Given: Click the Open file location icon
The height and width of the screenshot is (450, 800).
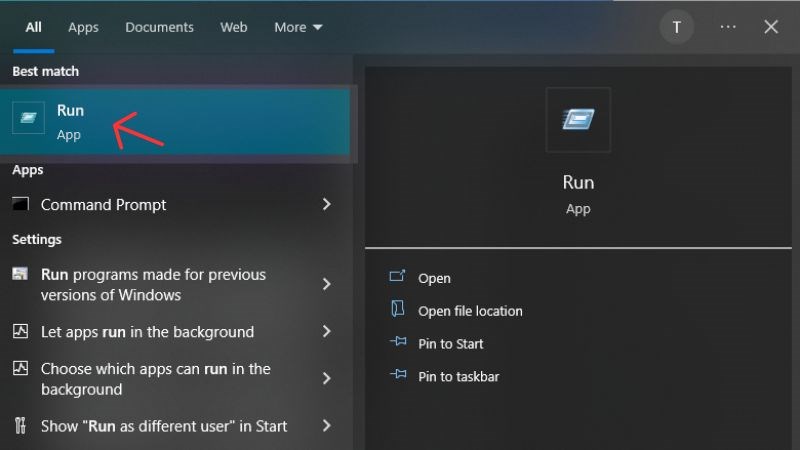Looking at the screenshot, I should [397, 309].
